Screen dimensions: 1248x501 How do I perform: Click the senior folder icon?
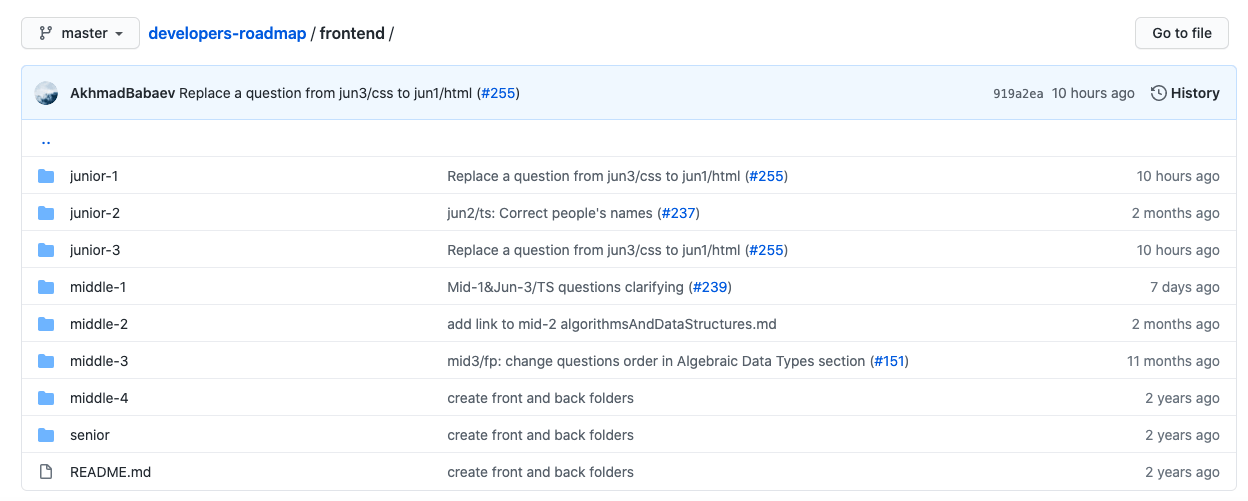pyautogui.click(x=46, y=435)
